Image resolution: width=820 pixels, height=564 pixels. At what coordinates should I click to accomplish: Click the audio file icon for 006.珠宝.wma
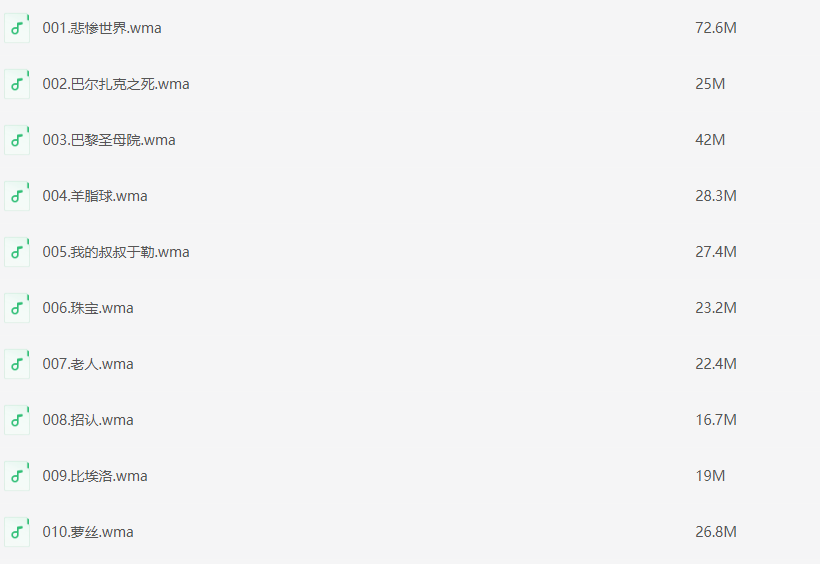17,308
